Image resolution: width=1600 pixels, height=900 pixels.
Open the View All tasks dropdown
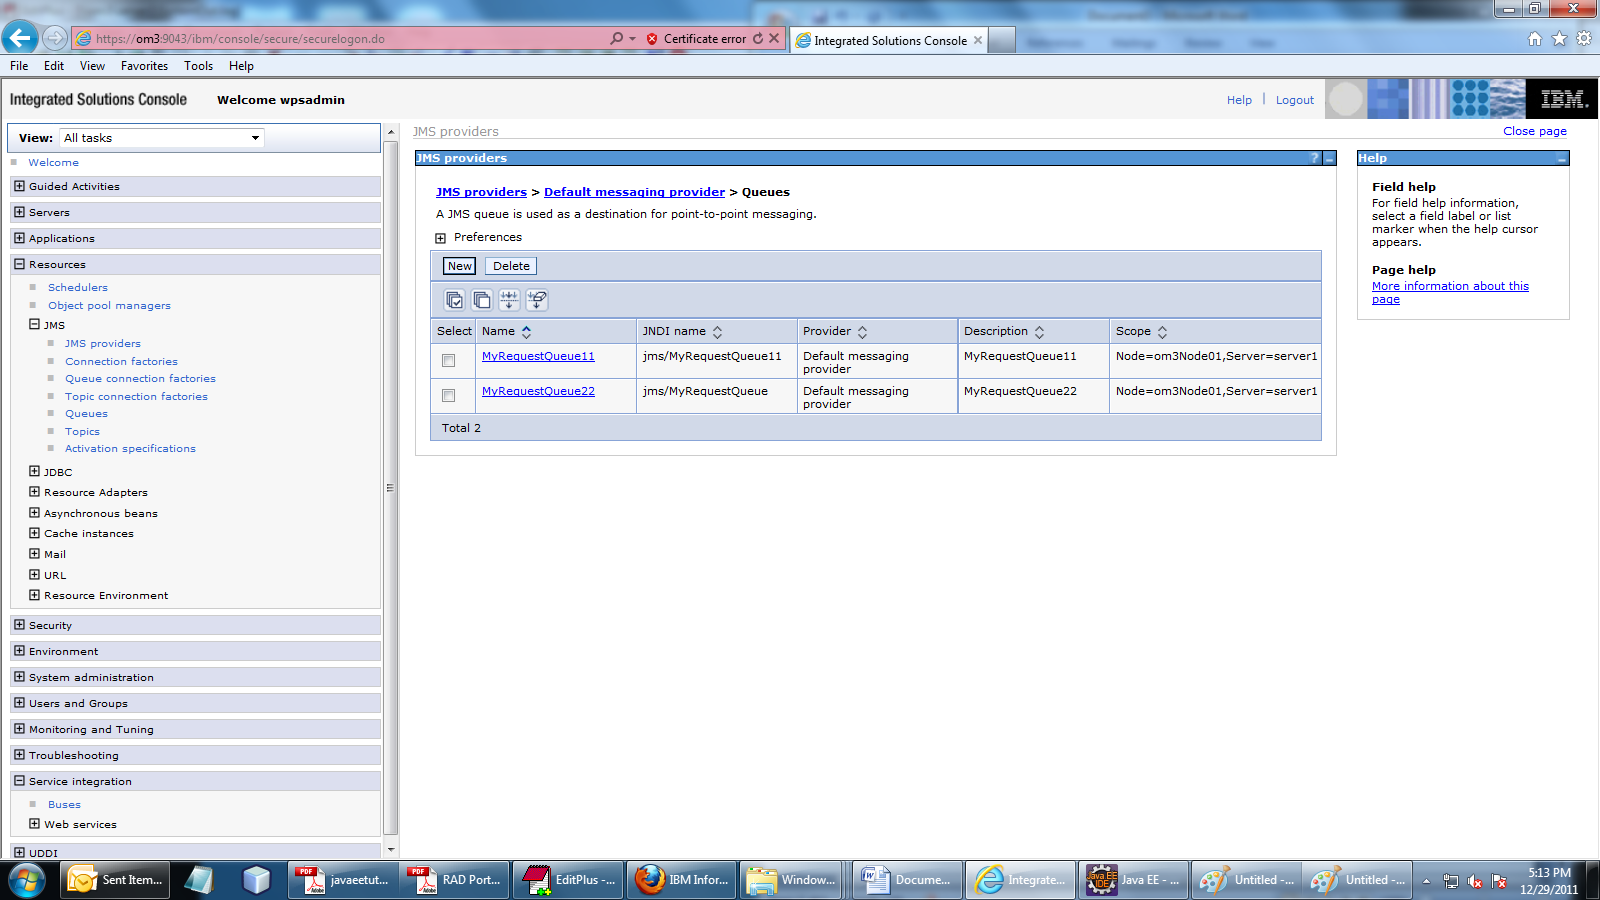pyautogui.click(x=161, y=138)
